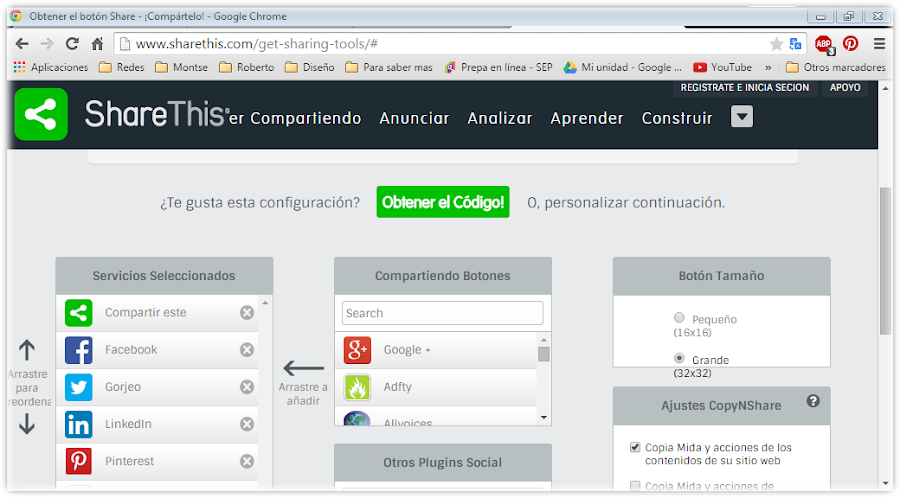Show more bookmarks with the » chevron
The height and width of the screenshot is (498, 900).
click(768, 68)
